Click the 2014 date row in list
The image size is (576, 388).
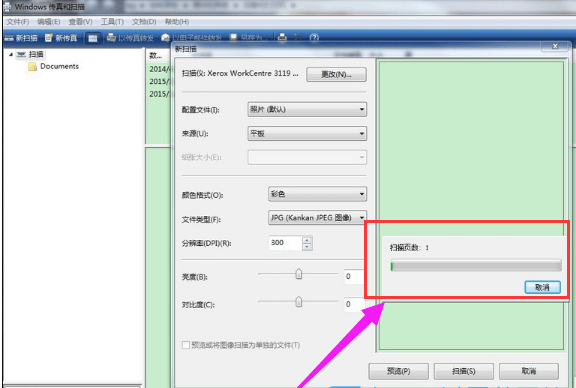[x=159, y=69]
